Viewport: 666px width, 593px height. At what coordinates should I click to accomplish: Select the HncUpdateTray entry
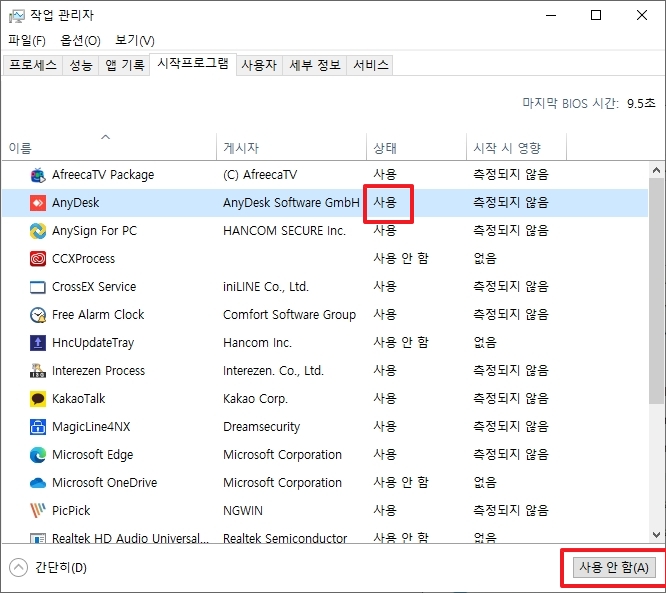(93, 343)
